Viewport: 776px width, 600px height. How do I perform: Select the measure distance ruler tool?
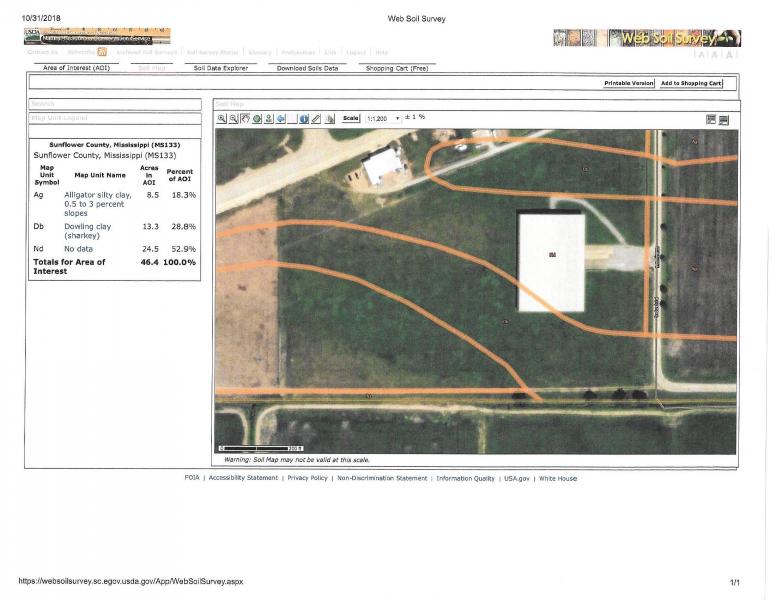(x=316, y=118)
